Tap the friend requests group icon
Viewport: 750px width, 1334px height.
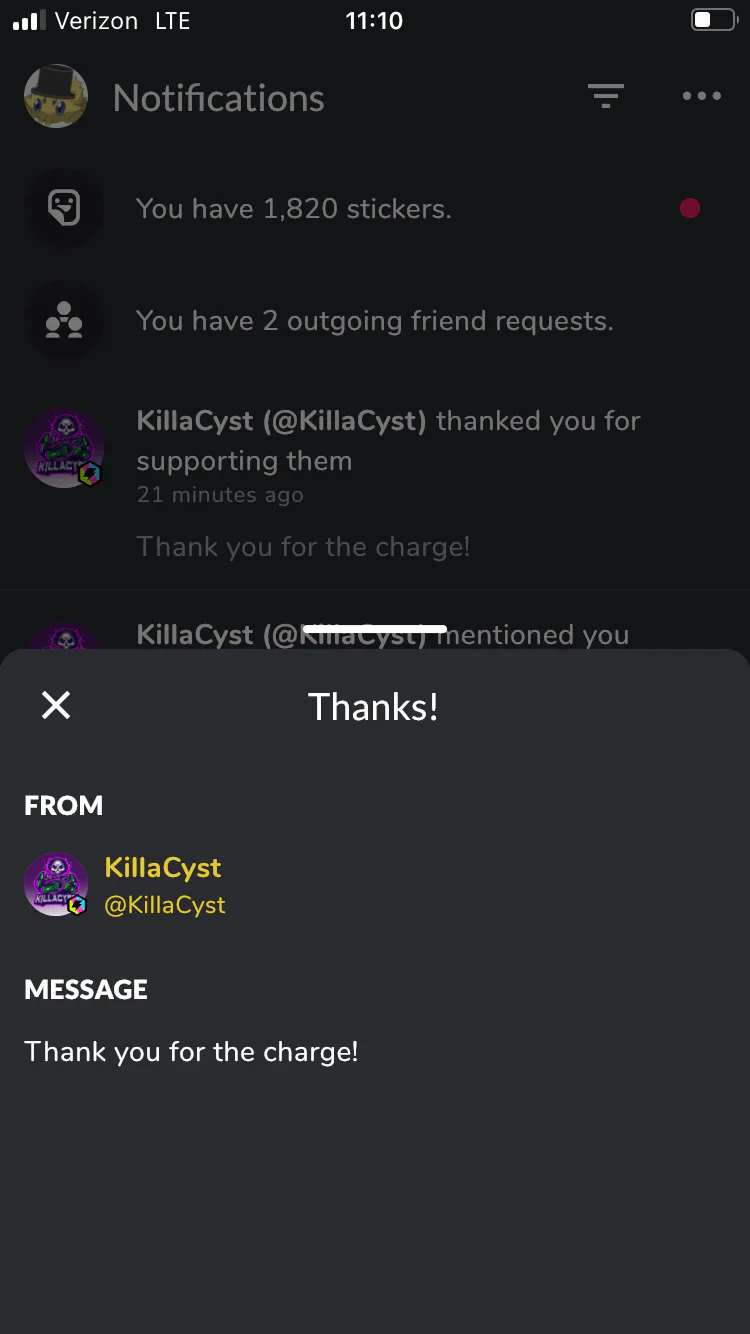tap(64, 320)
